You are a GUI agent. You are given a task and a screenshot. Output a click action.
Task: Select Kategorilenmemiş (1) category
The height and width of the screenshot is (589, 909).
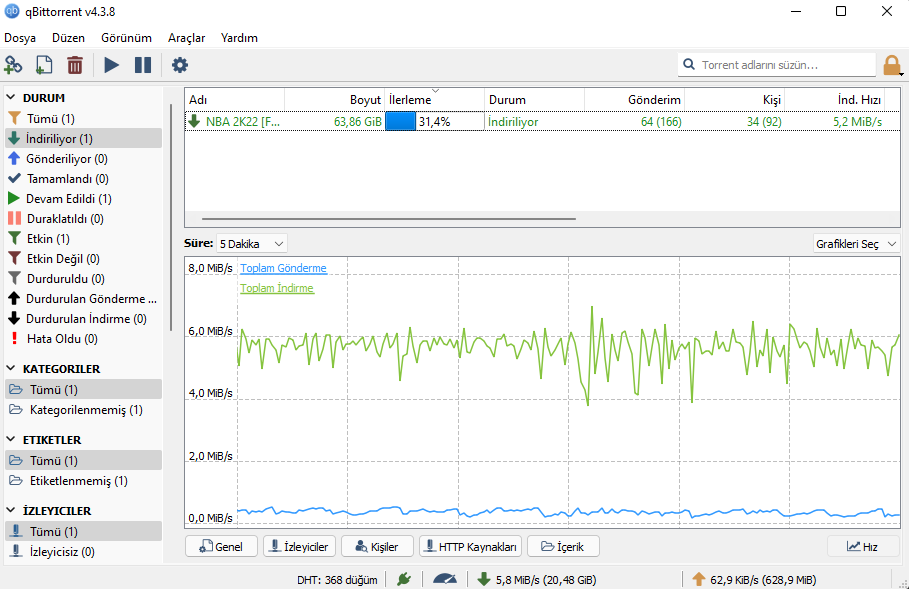pos(83,410)
